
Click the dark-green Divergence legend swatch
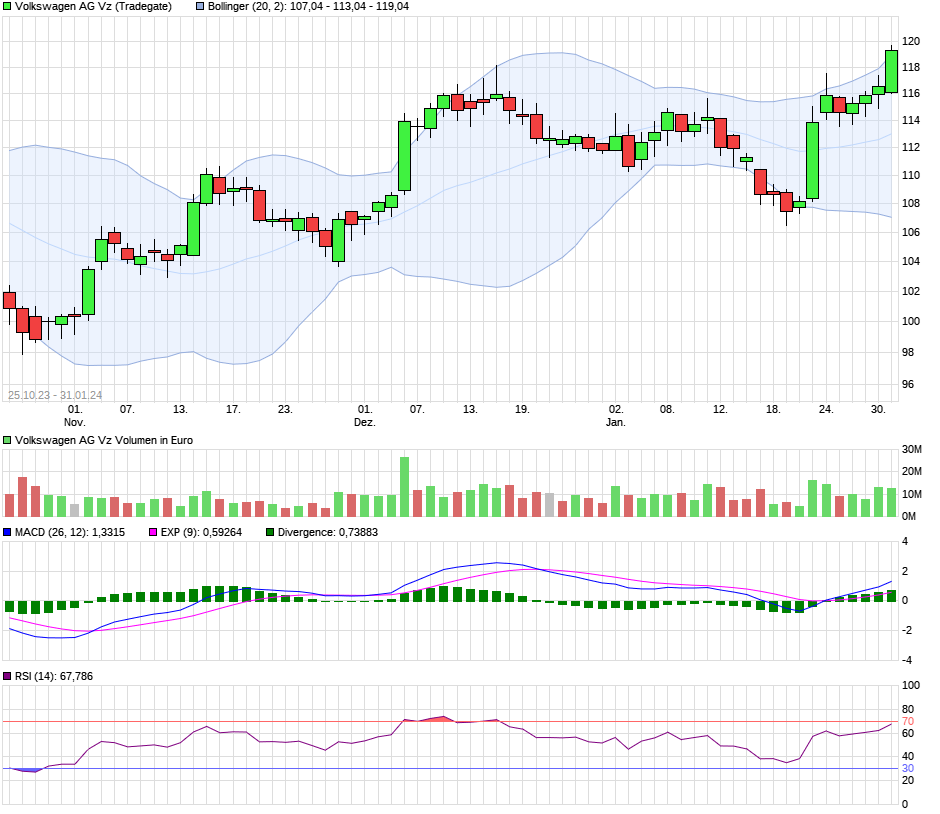click(x=270, y=532)
